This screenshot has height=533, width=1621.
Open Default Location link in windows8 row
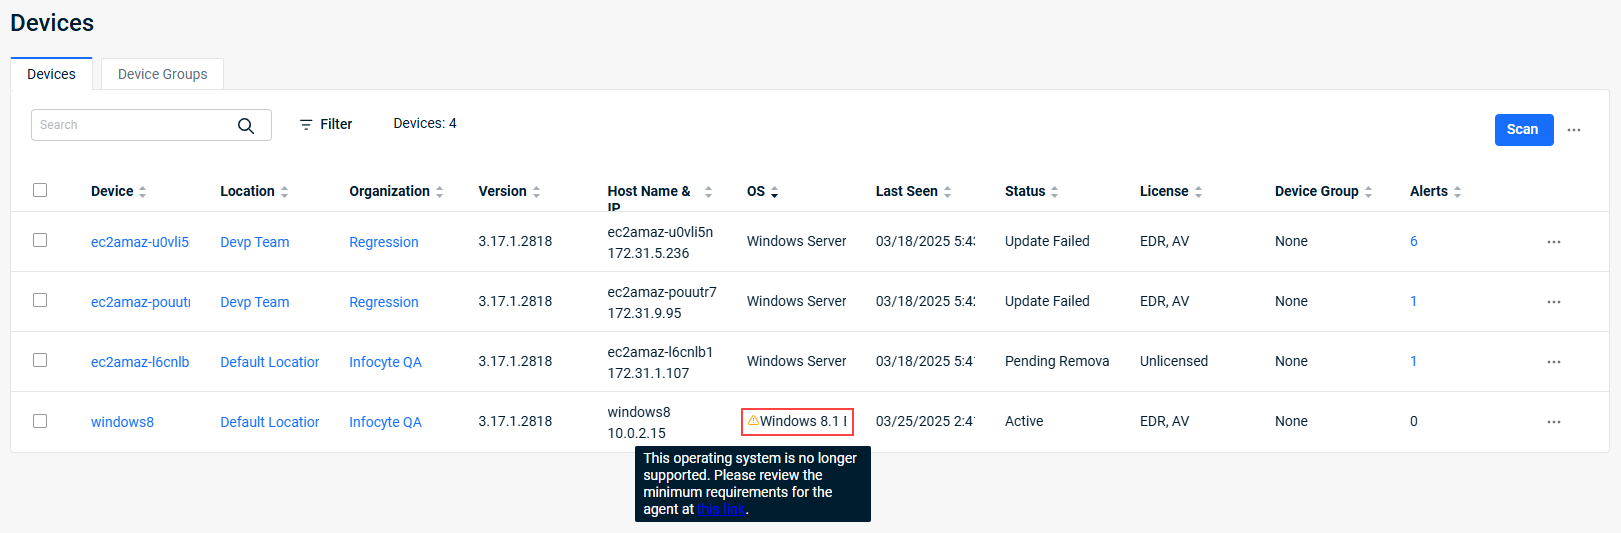(x=269, y=422)
